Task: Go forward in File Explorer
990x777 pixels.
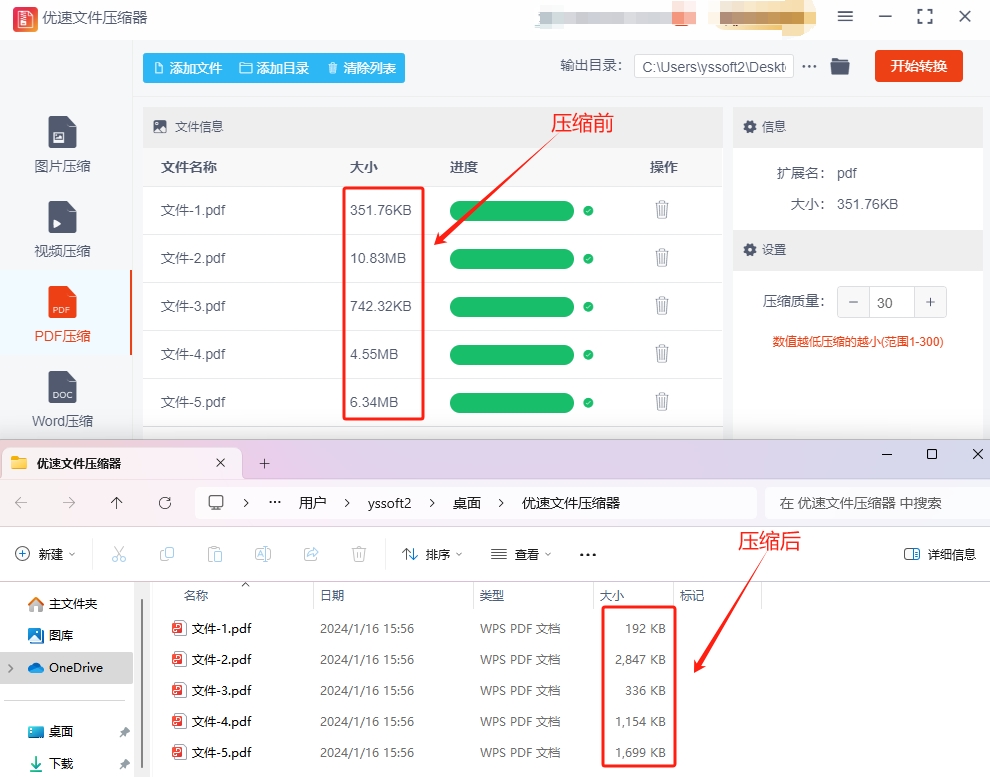Action: [69, 502]
